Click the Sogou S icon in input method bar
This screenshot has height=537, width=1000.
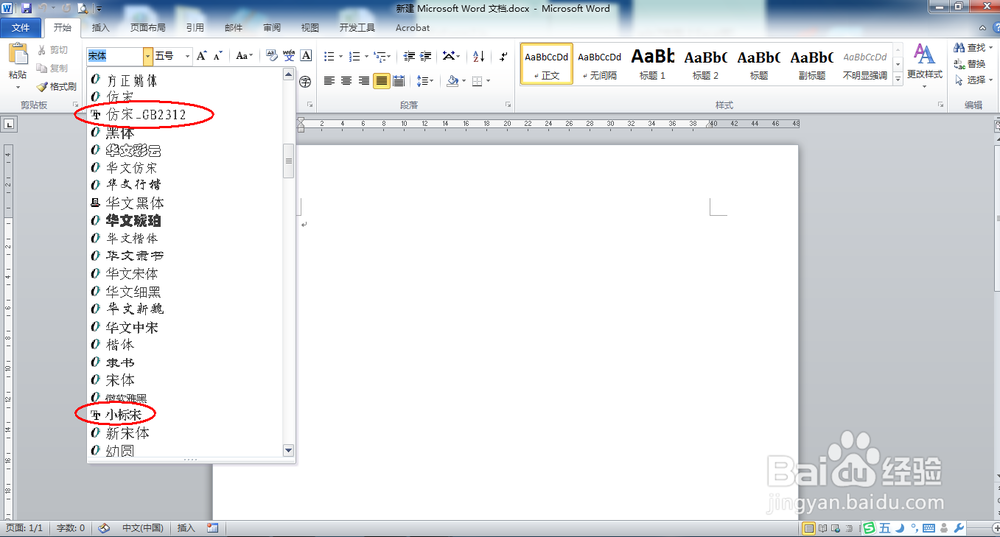click(869, 528)
